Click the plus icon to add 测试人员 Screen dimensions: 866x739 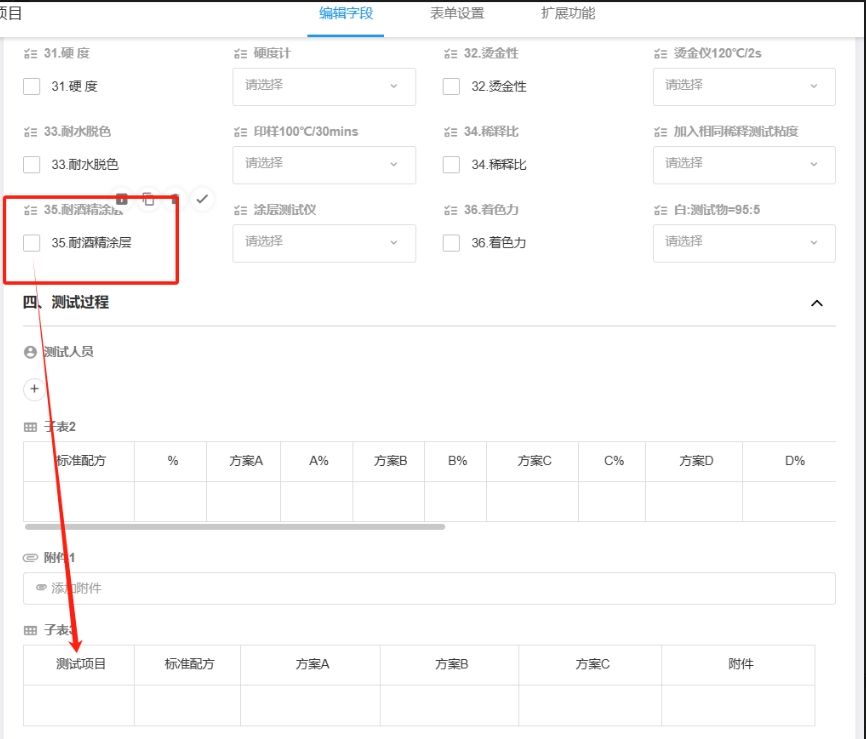tap(34, 388)
